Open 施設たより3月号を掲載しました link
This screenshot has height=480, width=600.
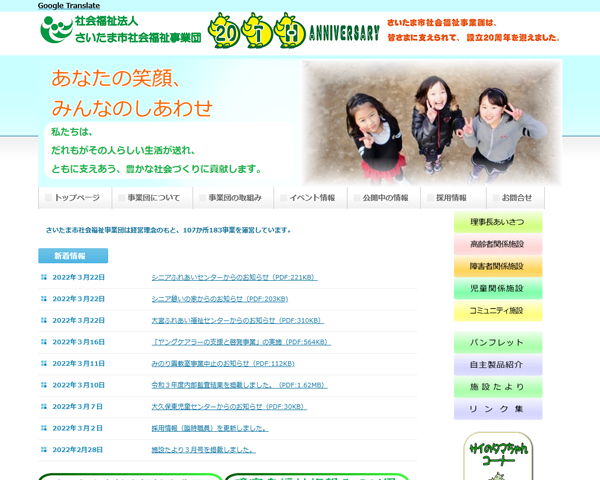point(204,450)
